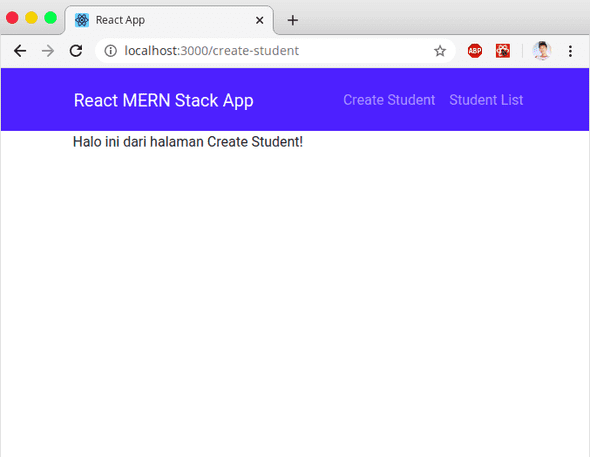Bookmark this page with the star icon
The width and height of the screenshot is (590, 457).
pos(440,51)
